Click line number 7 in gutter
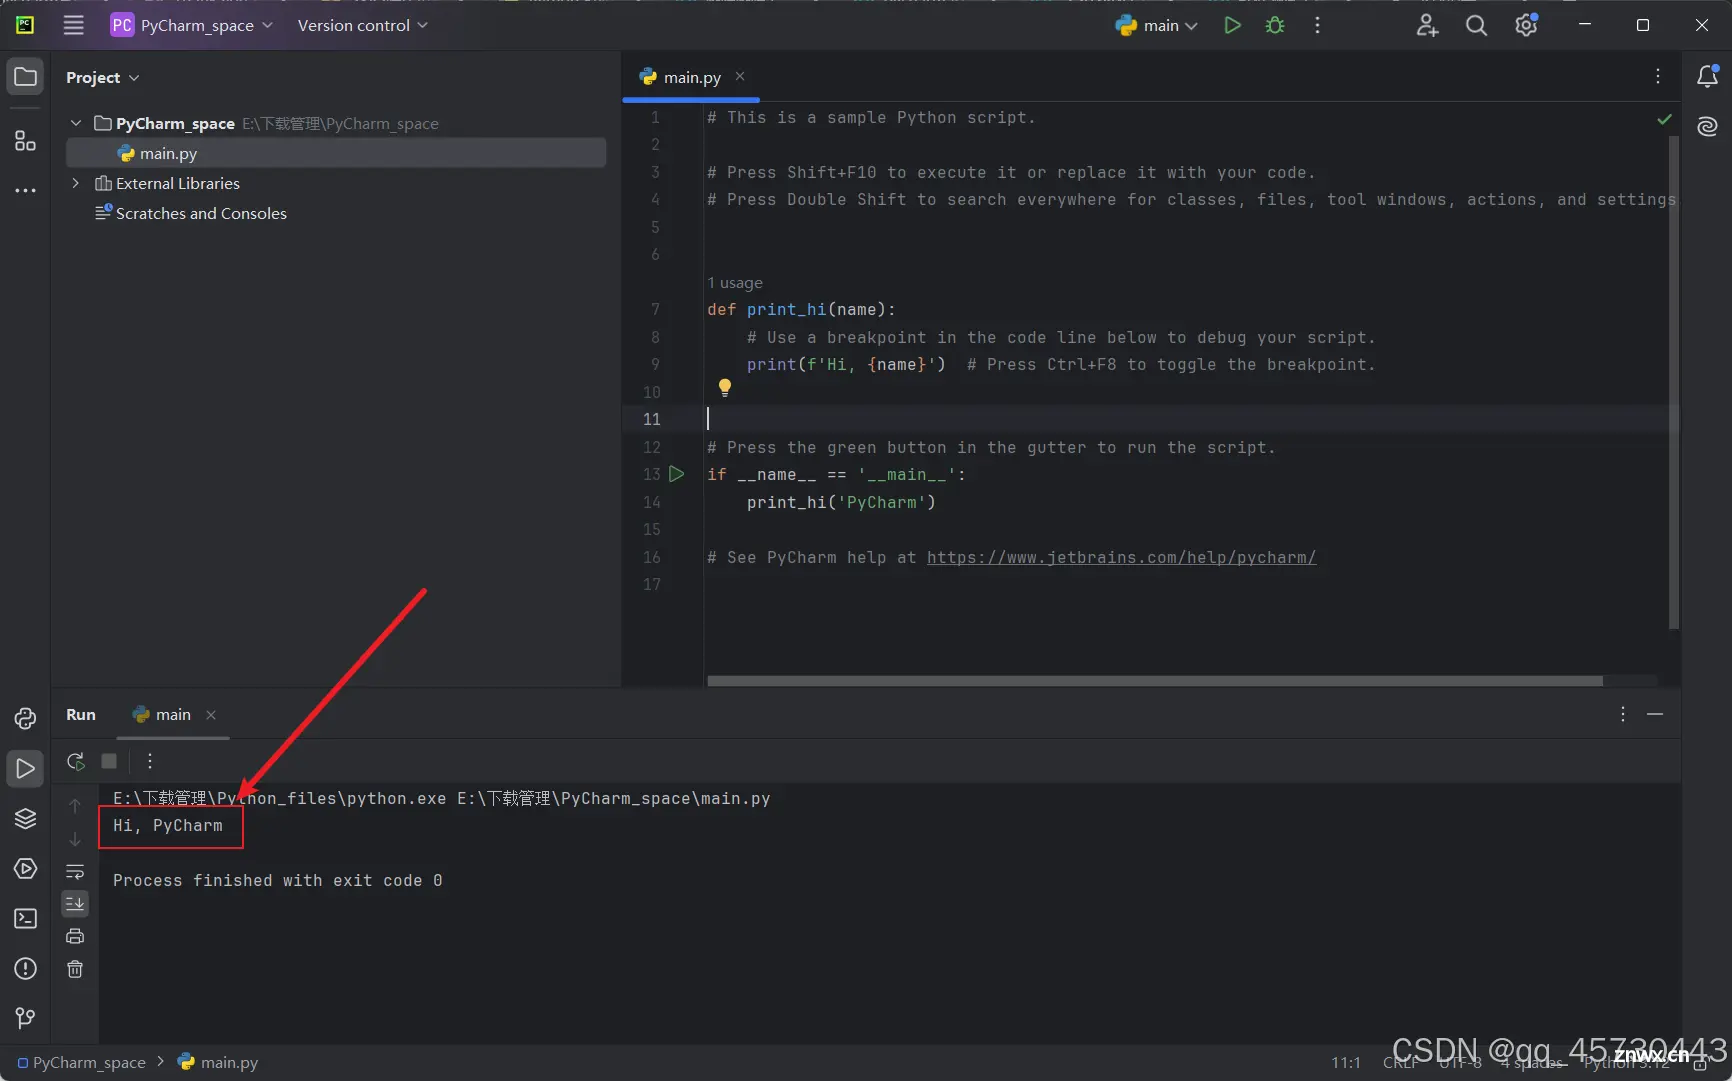 tap(655, 310)
